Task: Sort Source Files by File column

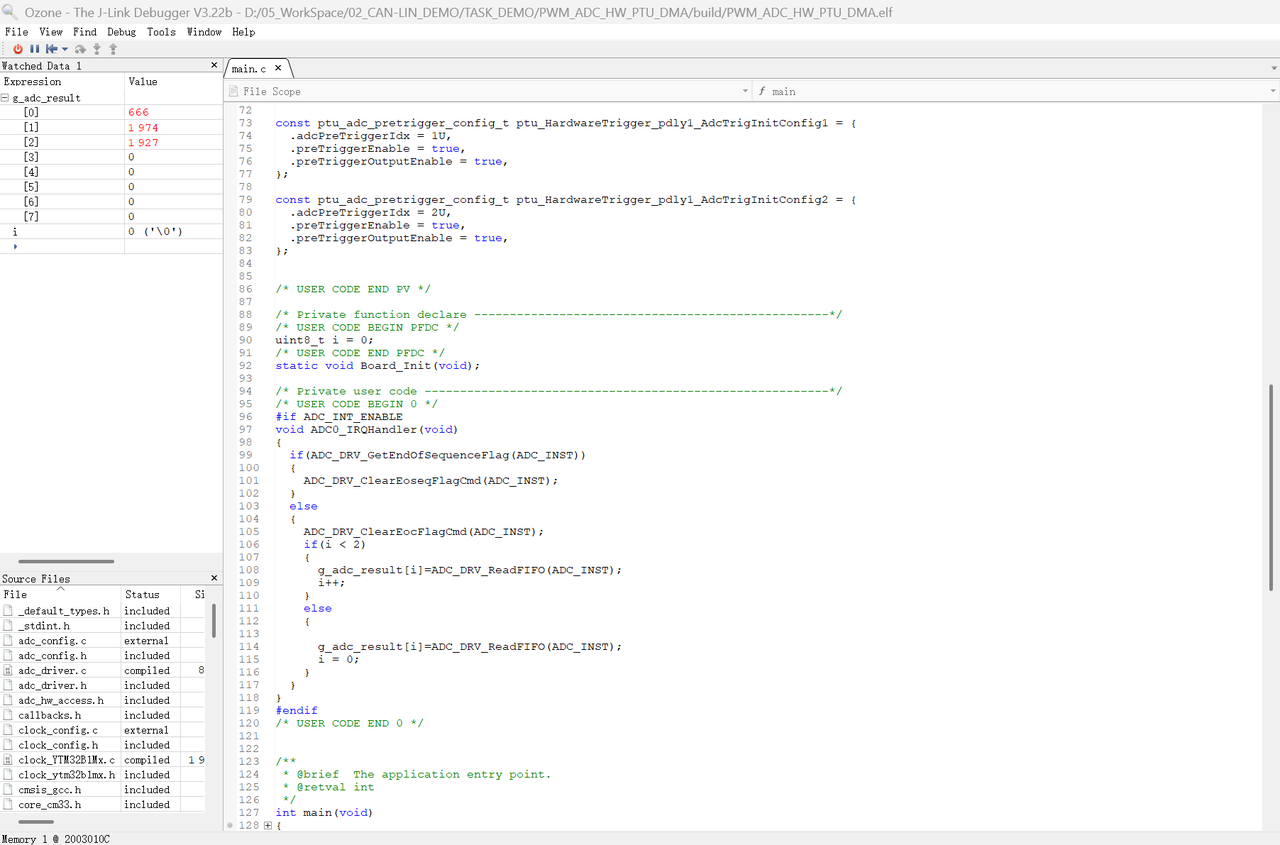Action: (60, 594)
